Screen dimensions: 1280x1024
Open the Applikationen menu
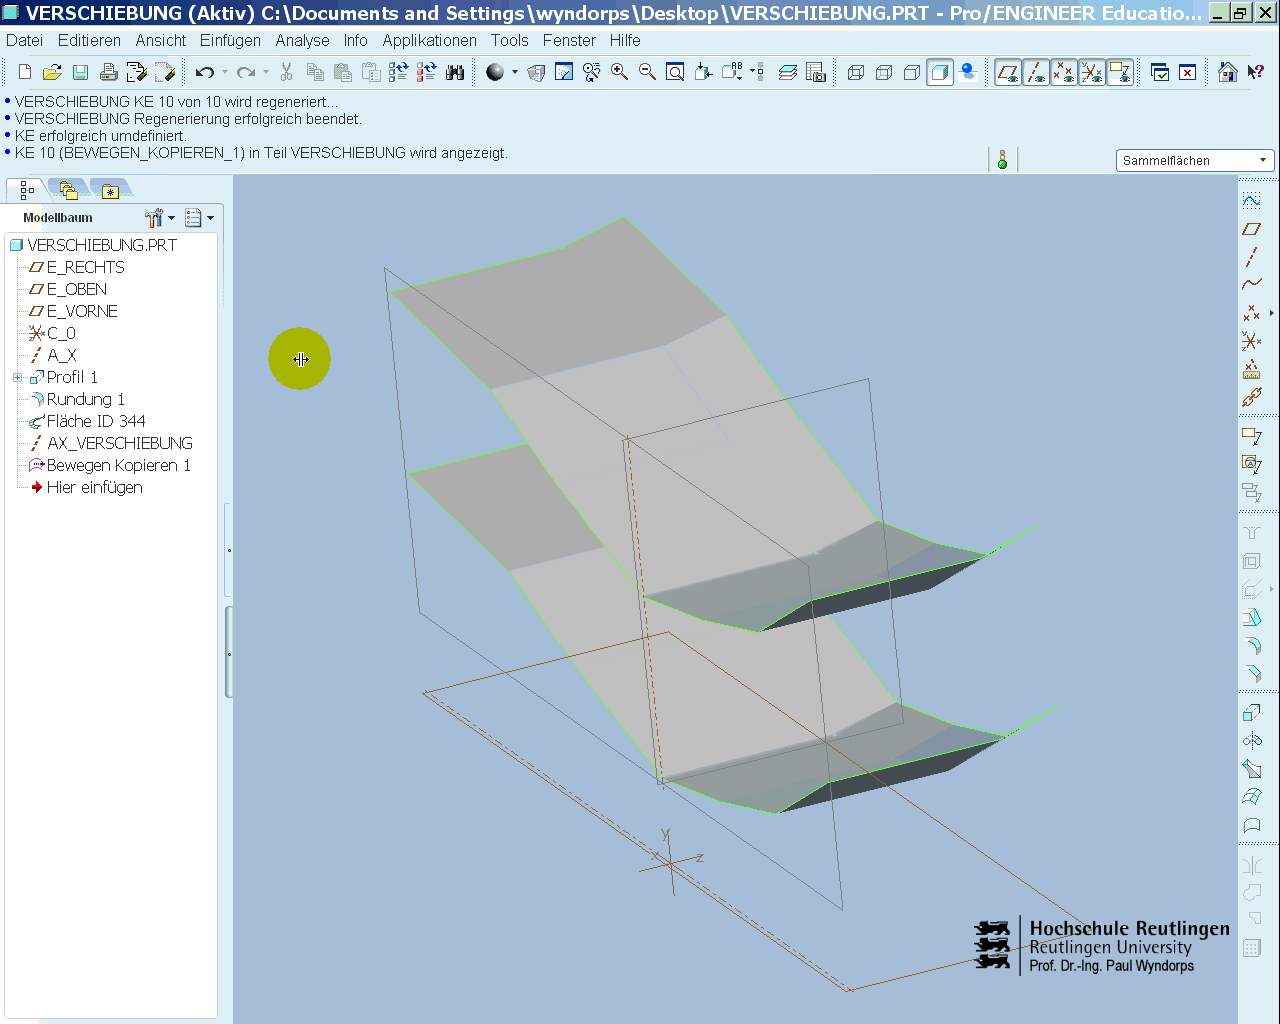pos(429,40)
